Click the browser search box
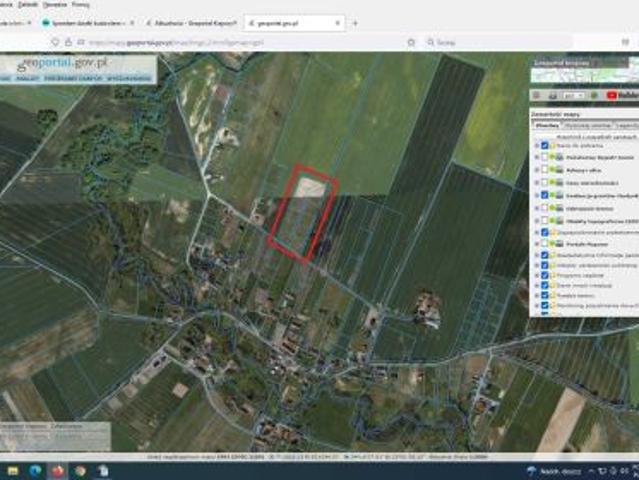Image resolution: width=639 pixels, height=480 pixels. click(x=499, y=42)
